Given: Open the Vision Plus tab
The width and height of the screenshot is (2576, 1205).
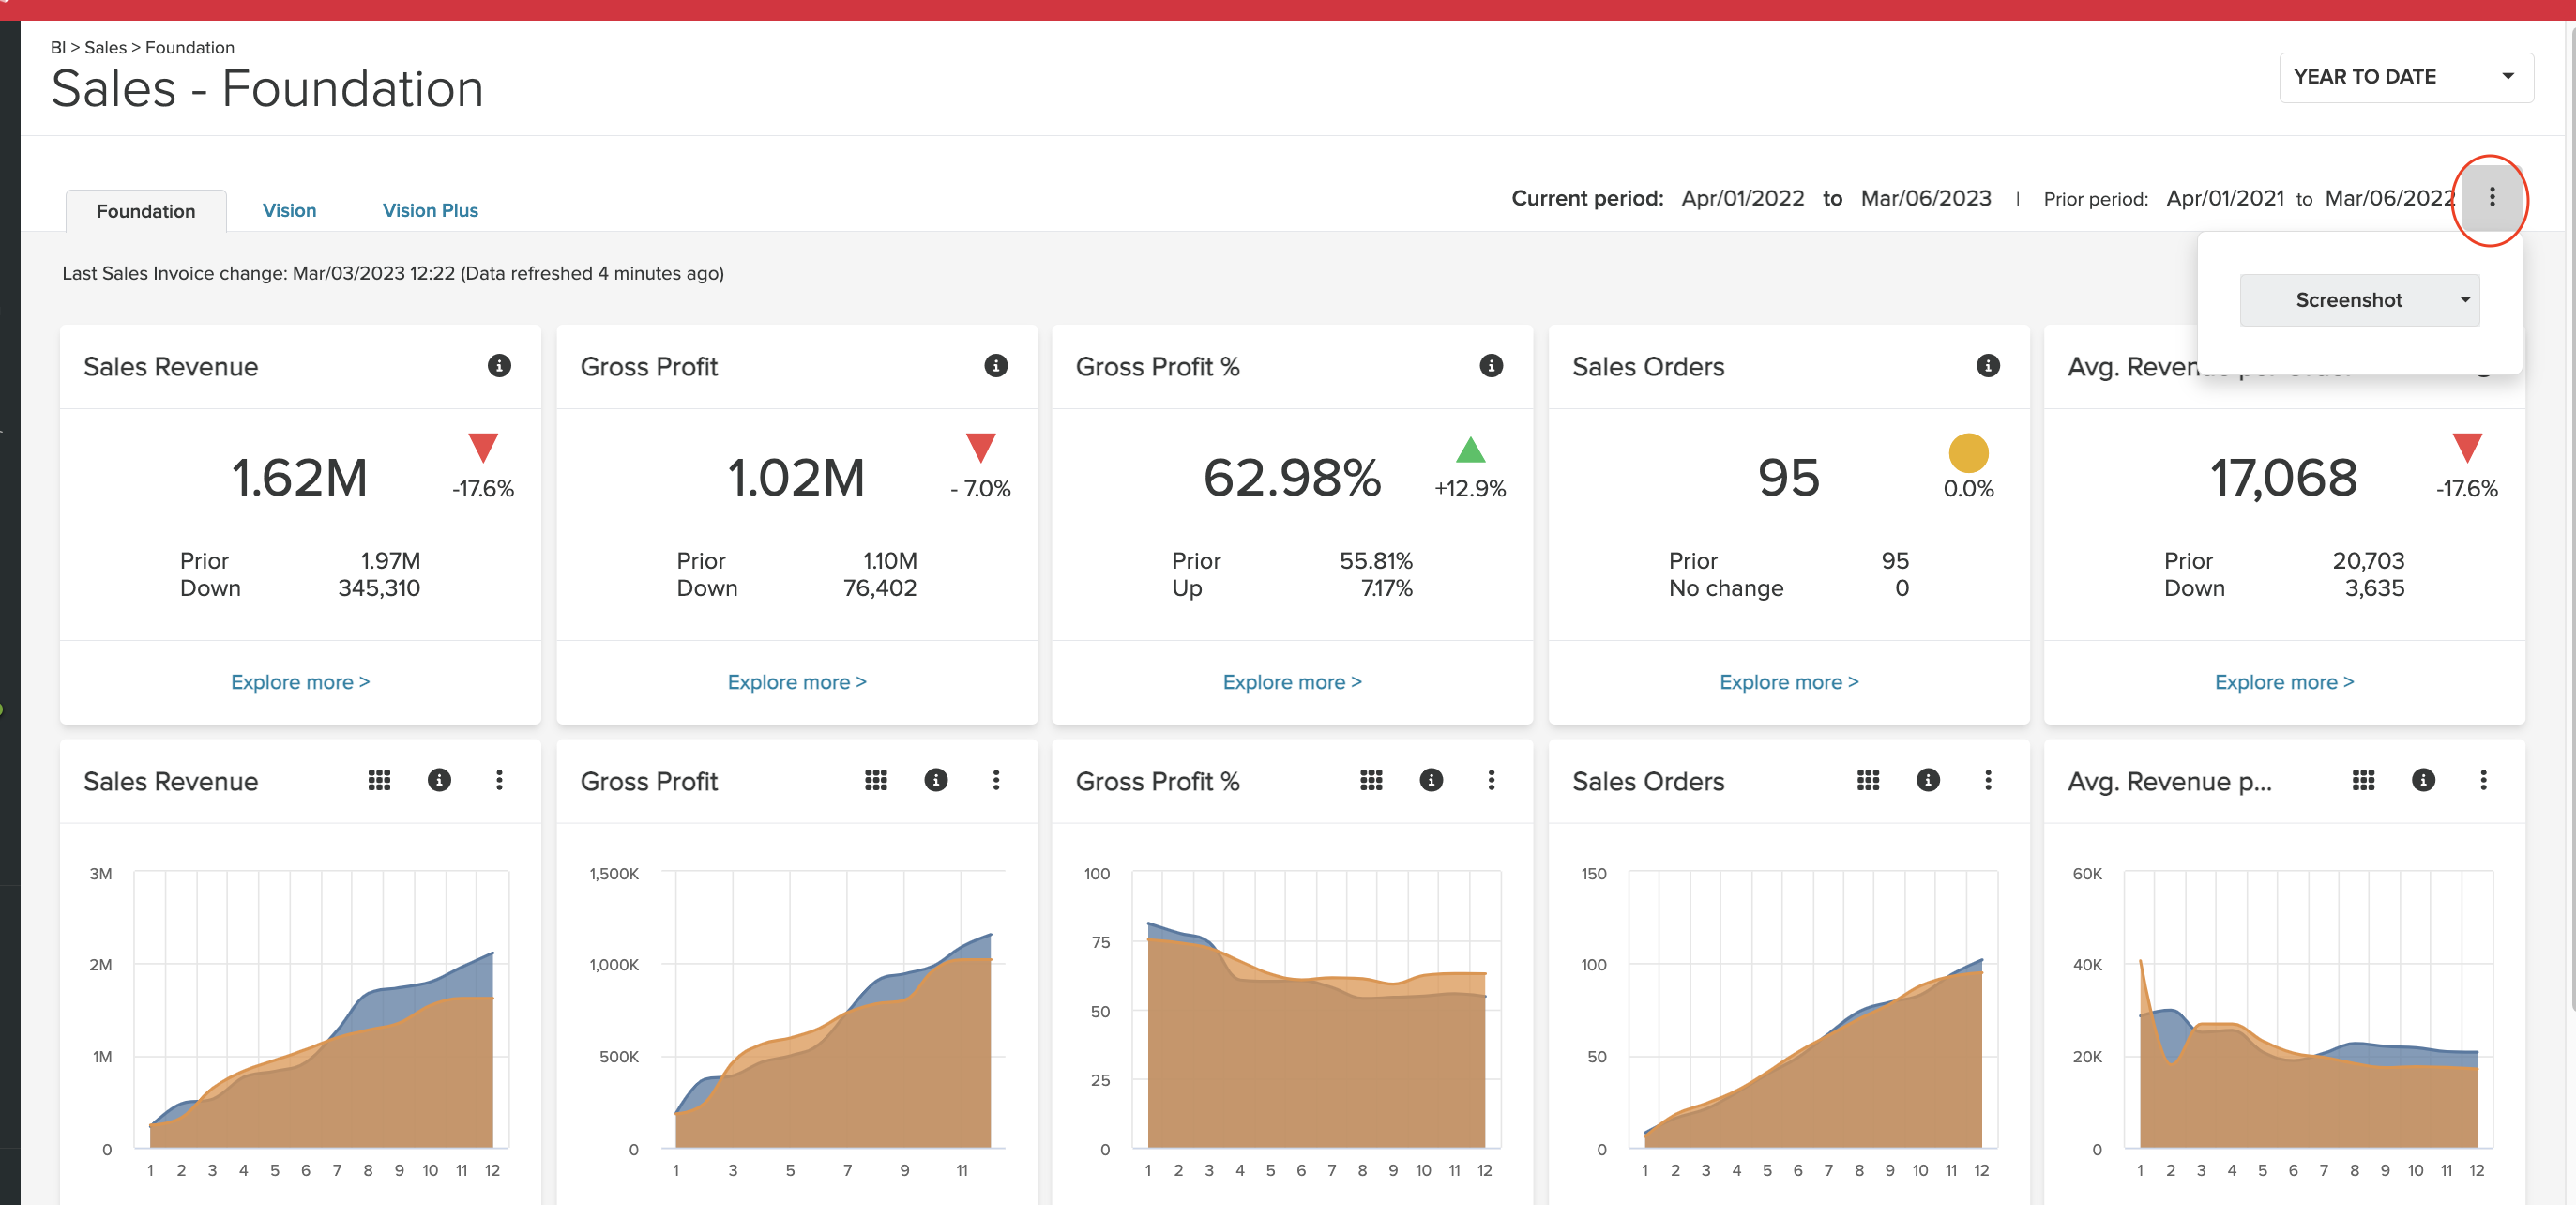Looking at the screenshot, I should tap(430, 210).
